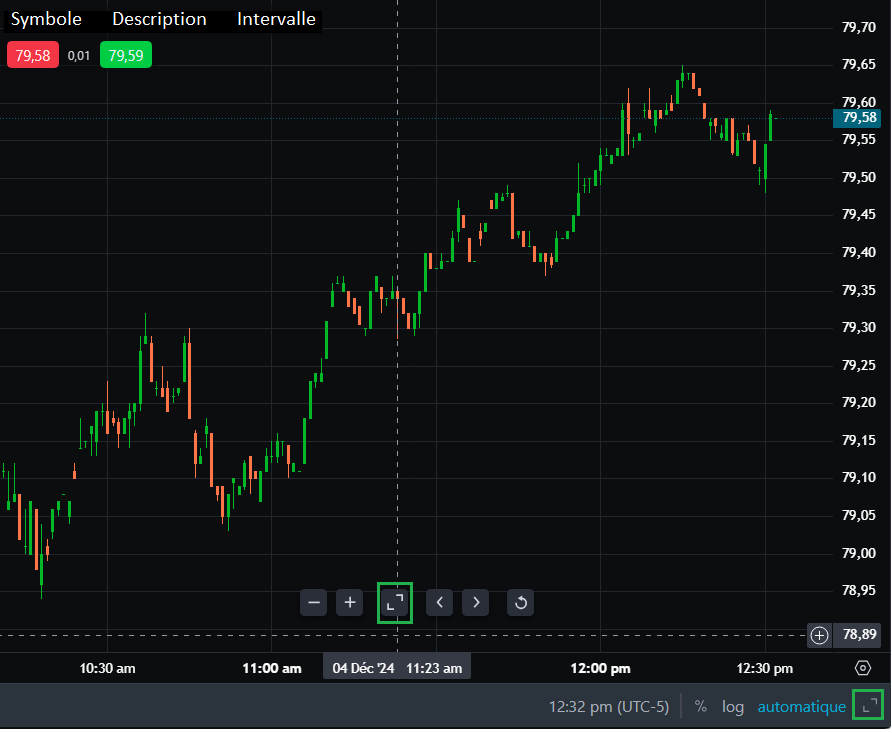Click the green 79,59 buy button
This screenshot has width=892, height=733.
tap(125, 56)
